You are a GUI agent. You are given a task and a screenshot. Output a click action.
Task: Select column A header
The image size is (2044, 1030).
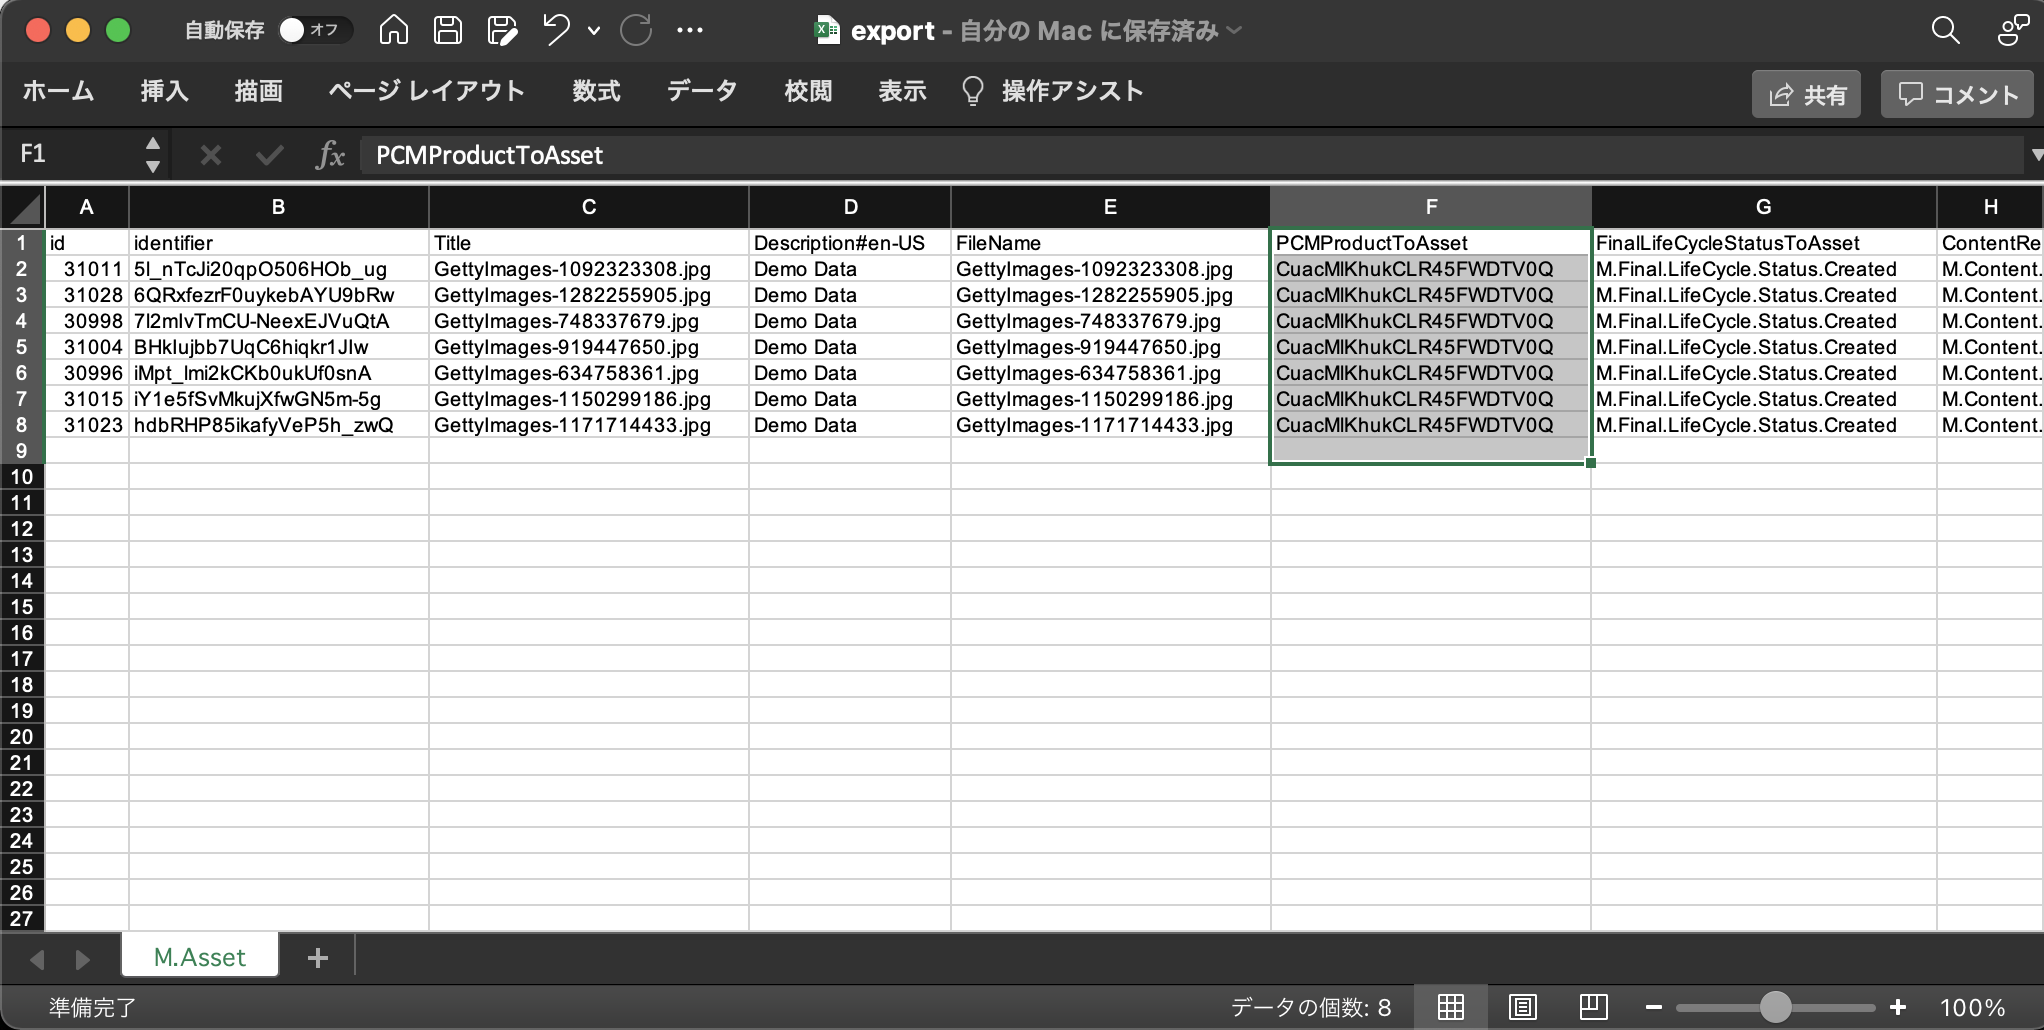87,207
